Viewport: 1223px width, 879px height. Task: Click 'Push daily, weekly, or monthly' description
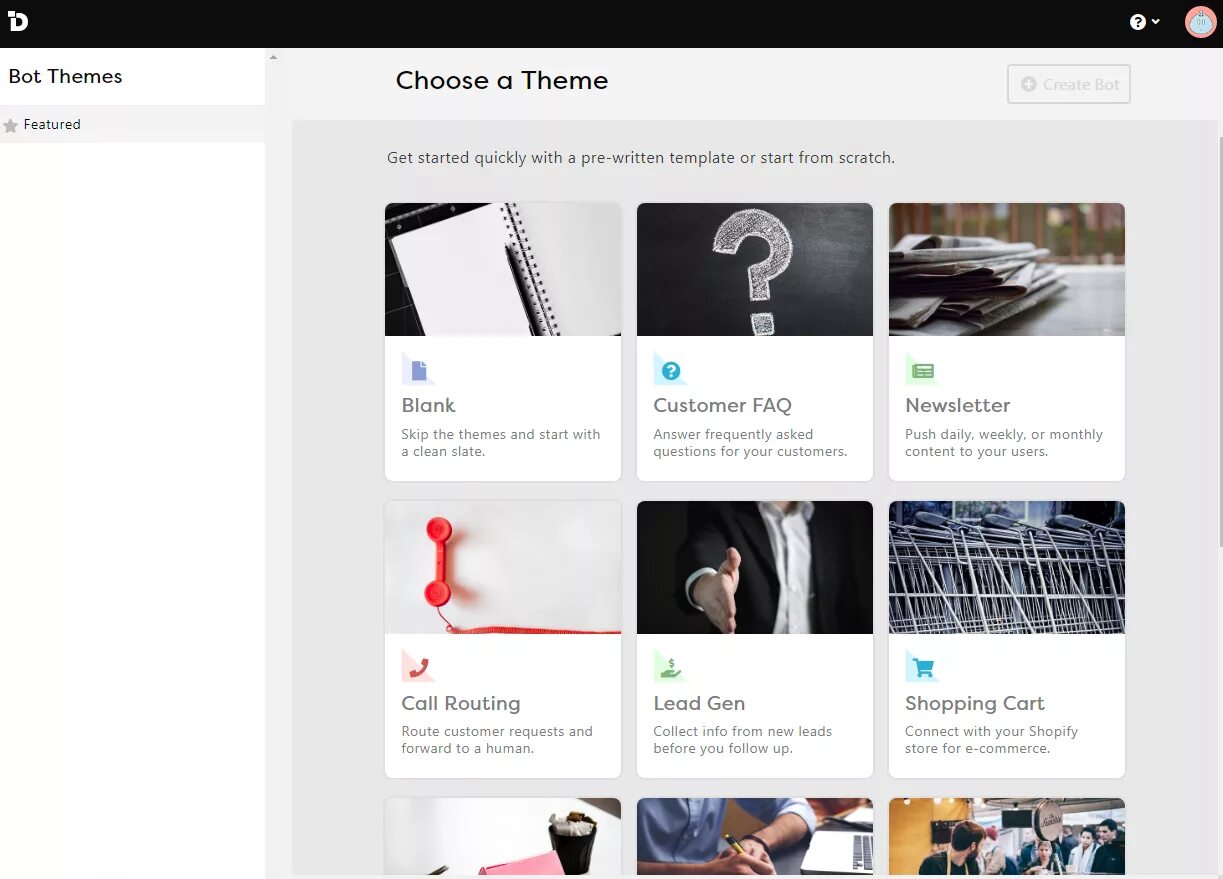coord(1004,443)
